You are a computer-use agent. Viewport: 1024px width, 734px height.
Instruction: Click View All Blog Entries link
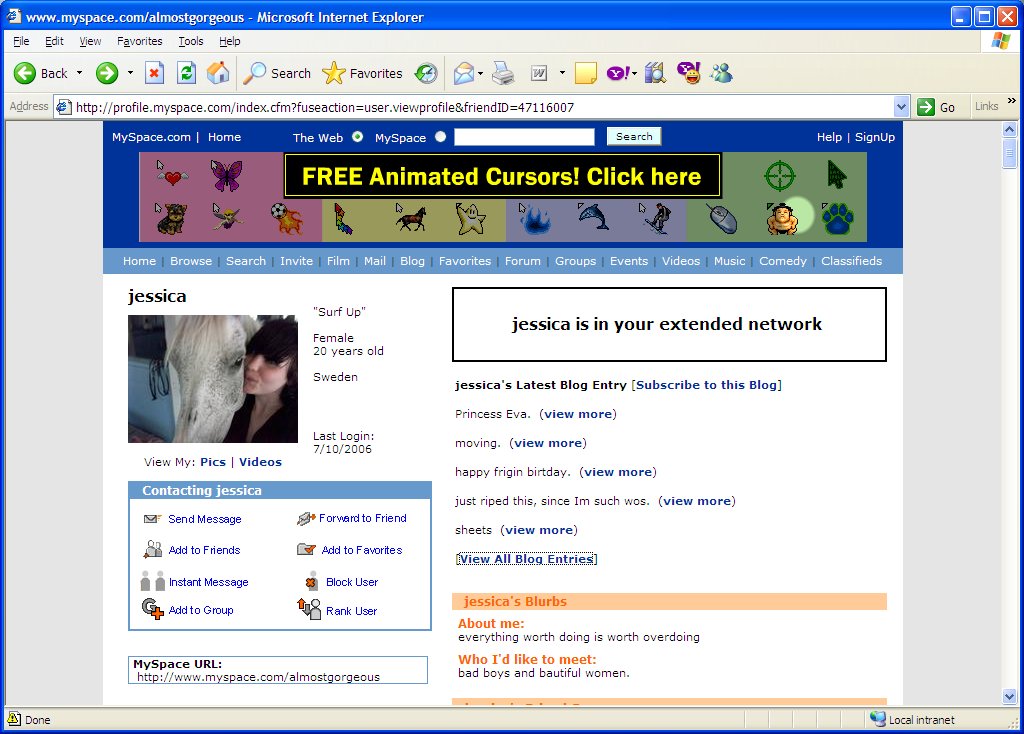click(526, 559)
